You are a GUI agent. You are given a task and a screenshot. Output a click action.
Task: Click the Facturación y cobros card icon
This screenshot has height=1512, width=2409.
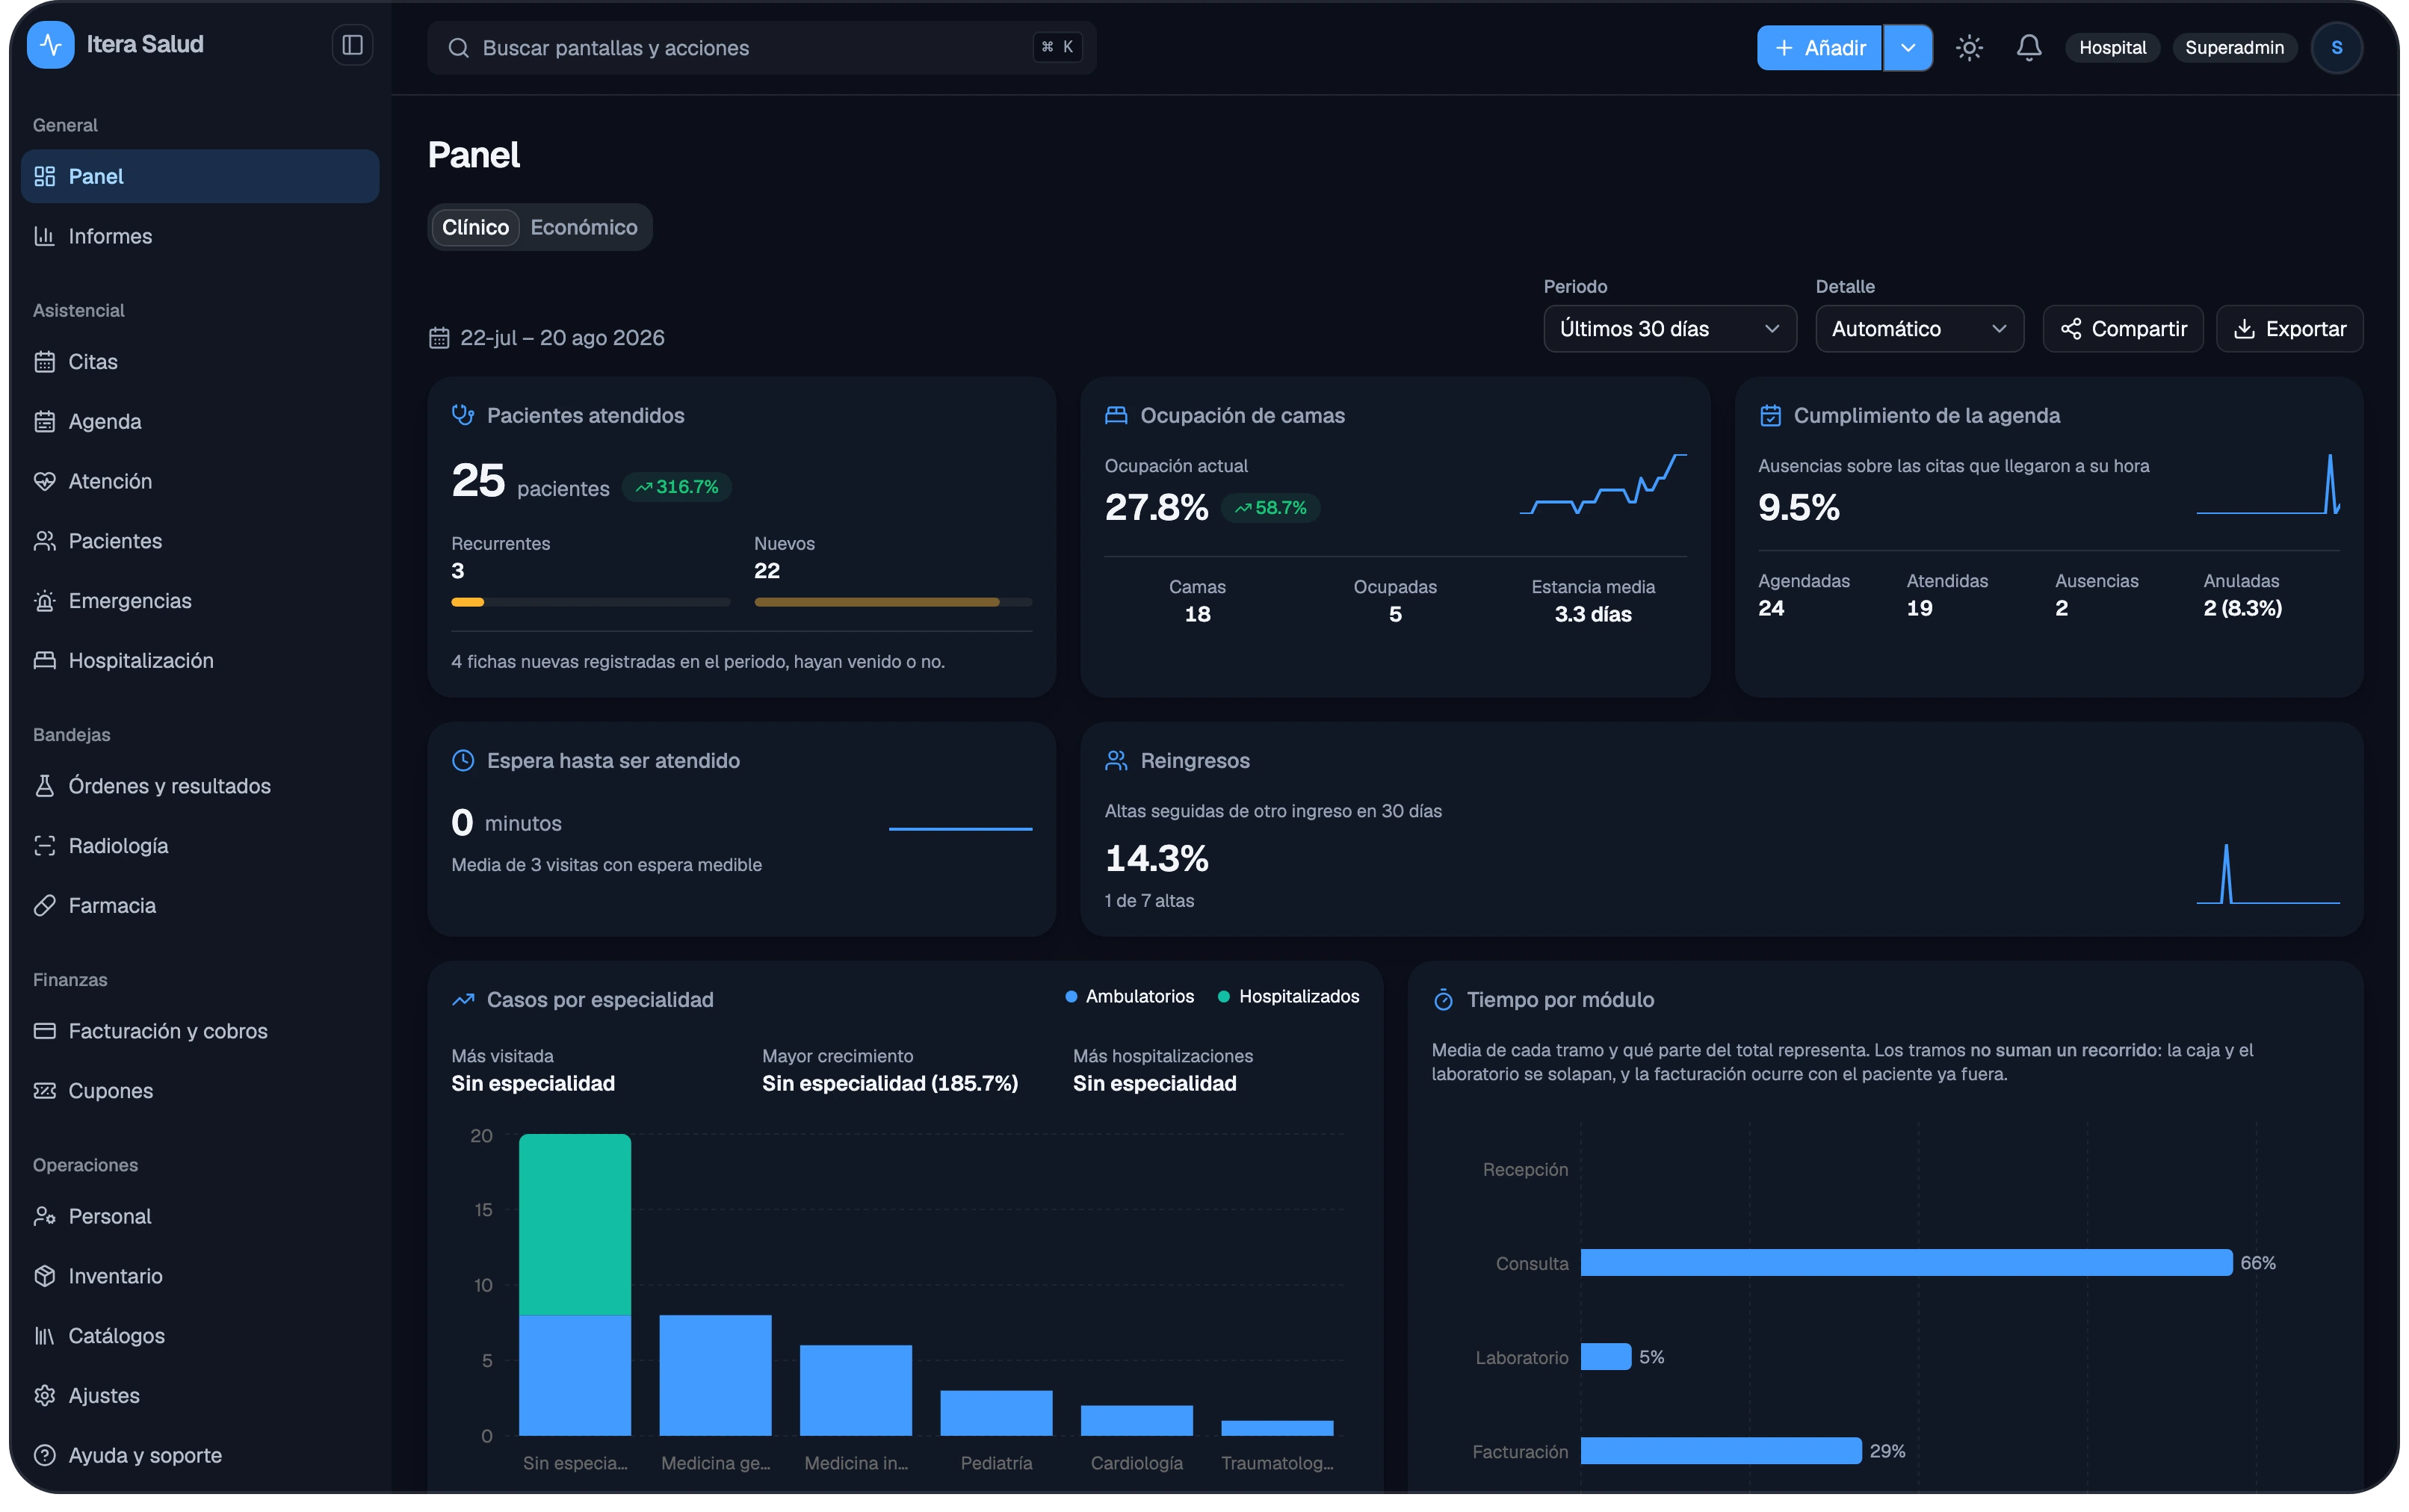(44, 1031)
